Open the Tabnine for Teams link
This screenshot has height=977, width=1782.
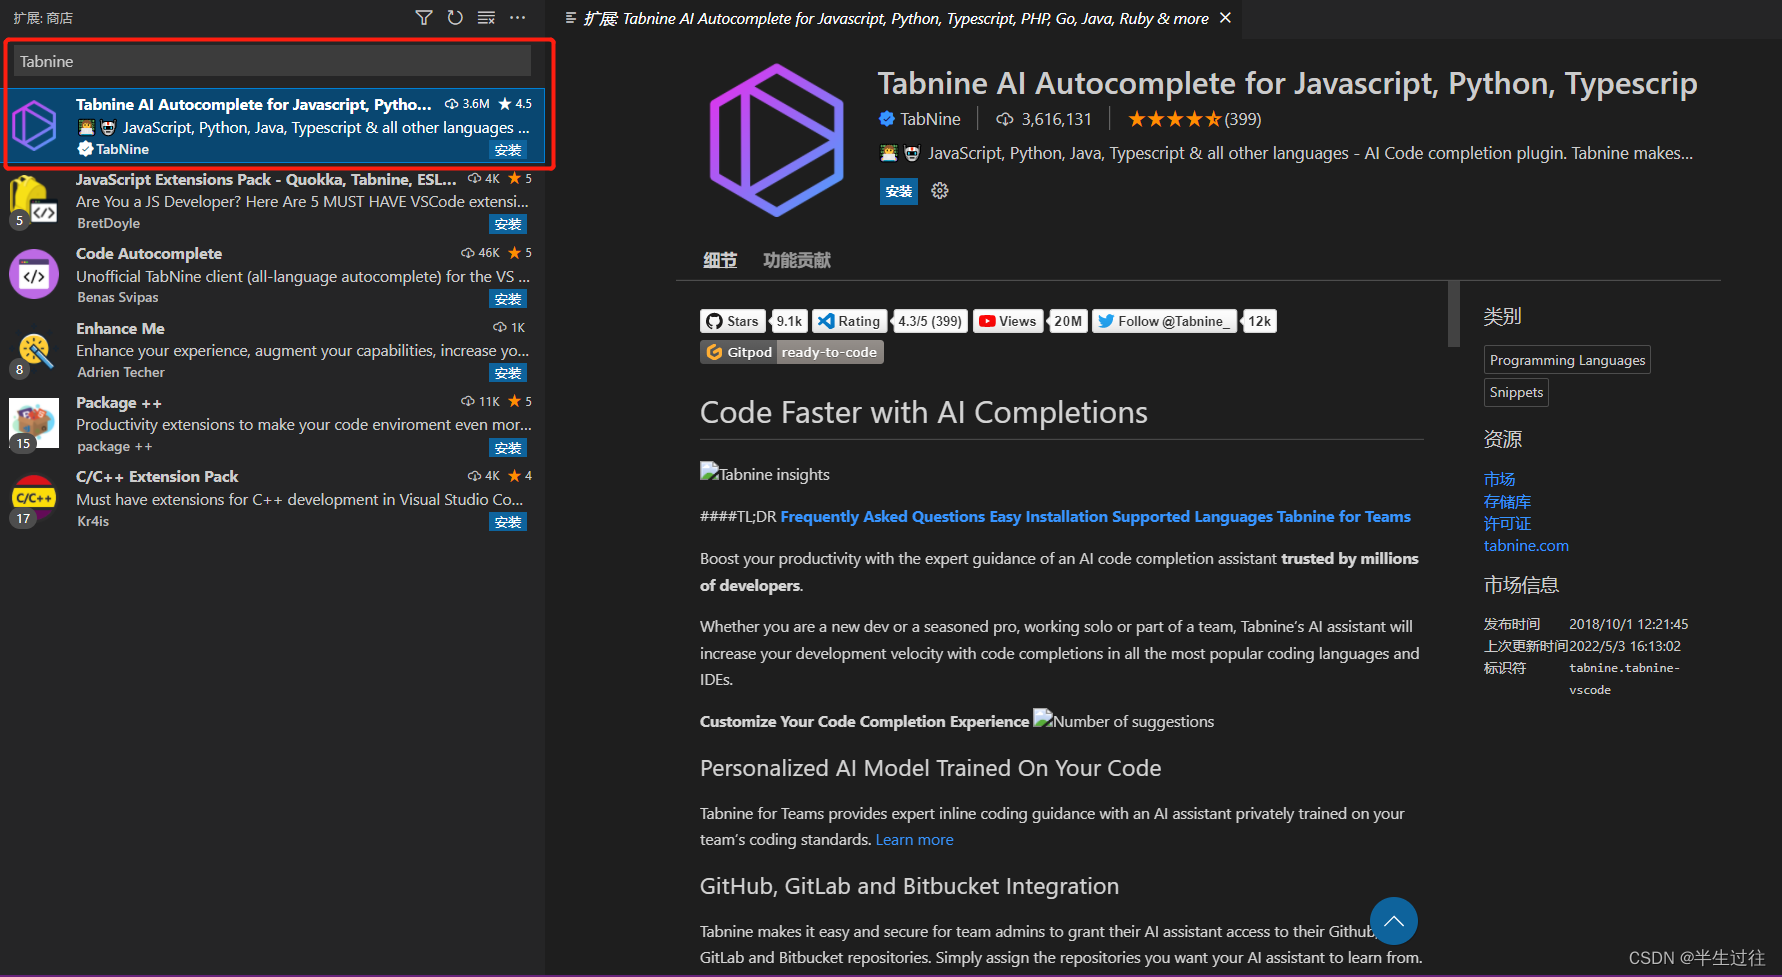click(1344, 517)
